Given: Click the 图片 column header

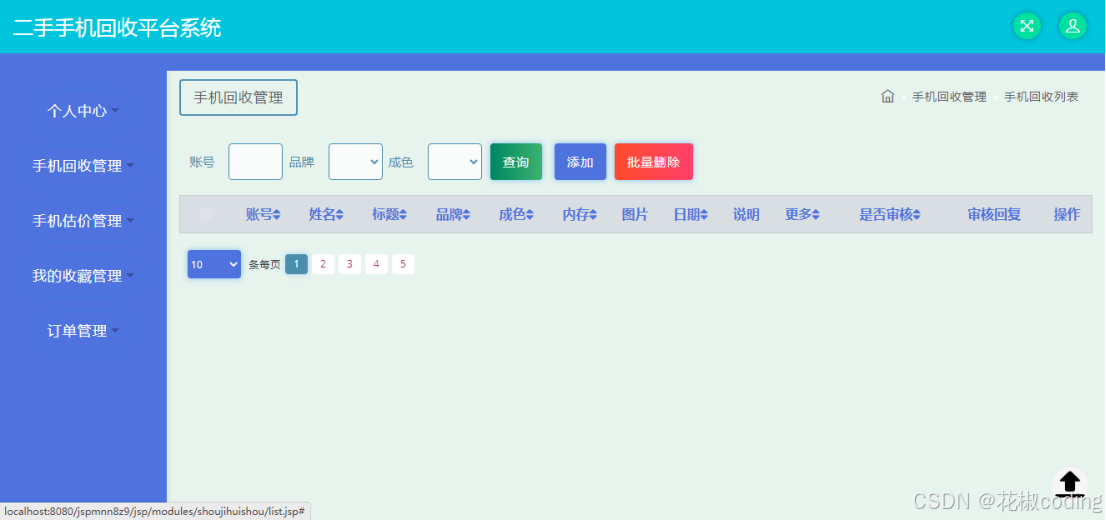Looking at the screenshot, I should [635, 214].
